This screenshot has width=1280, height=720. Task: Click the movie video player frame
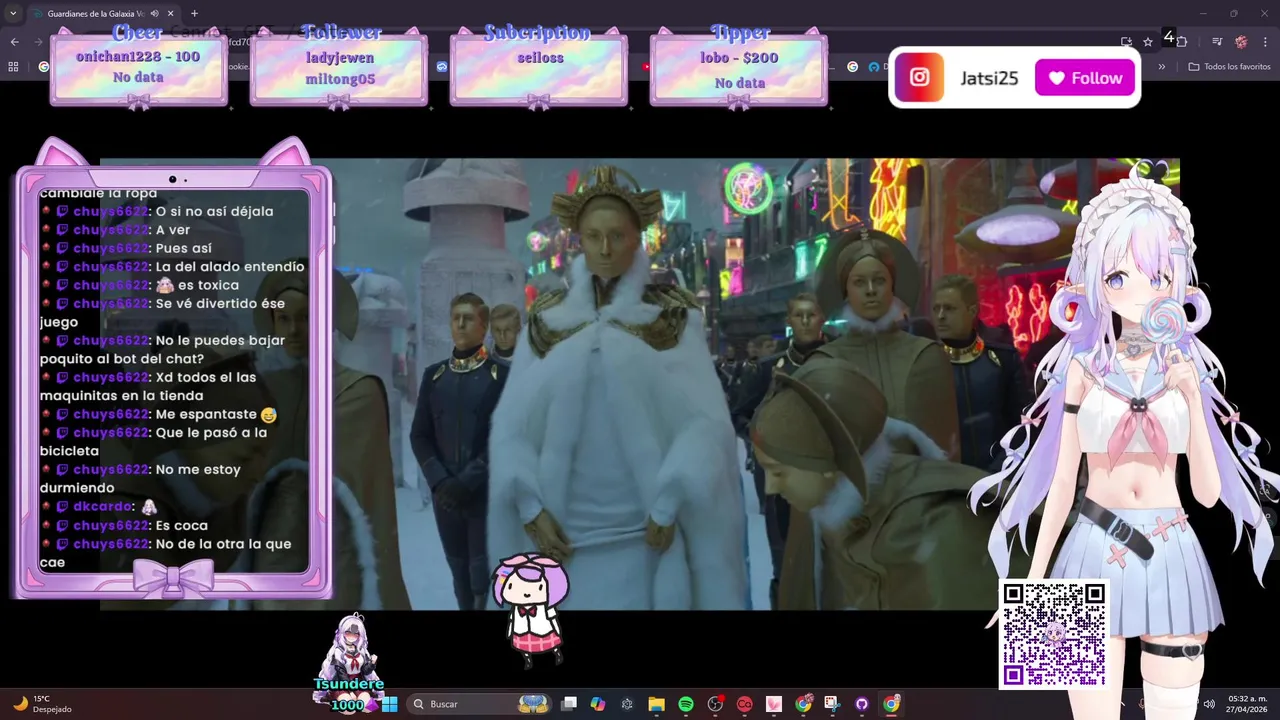click(x=640, y=384)
